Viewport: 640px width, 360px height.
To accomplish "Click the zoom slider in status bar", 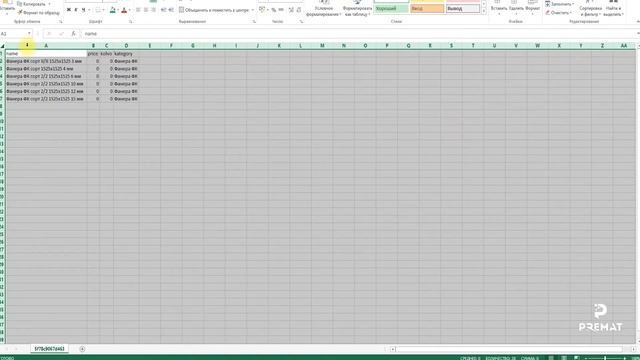I will click(x=605, y=358).
